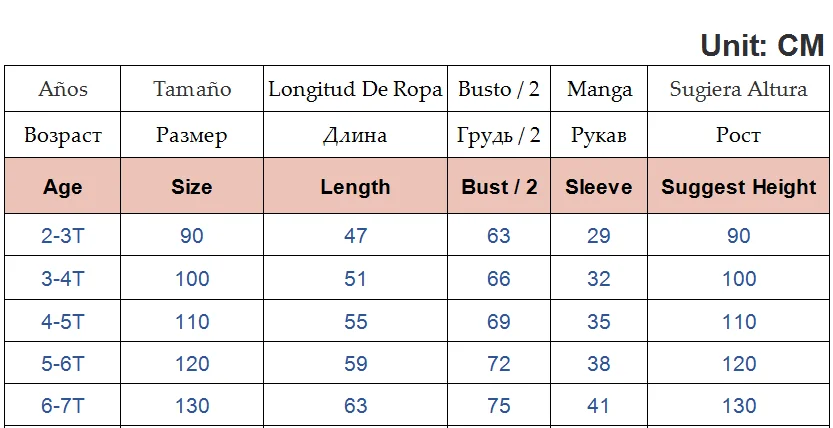Click the Russian "Возраст" cell
Screen dimensions: 833x428
tap(63, 135)
